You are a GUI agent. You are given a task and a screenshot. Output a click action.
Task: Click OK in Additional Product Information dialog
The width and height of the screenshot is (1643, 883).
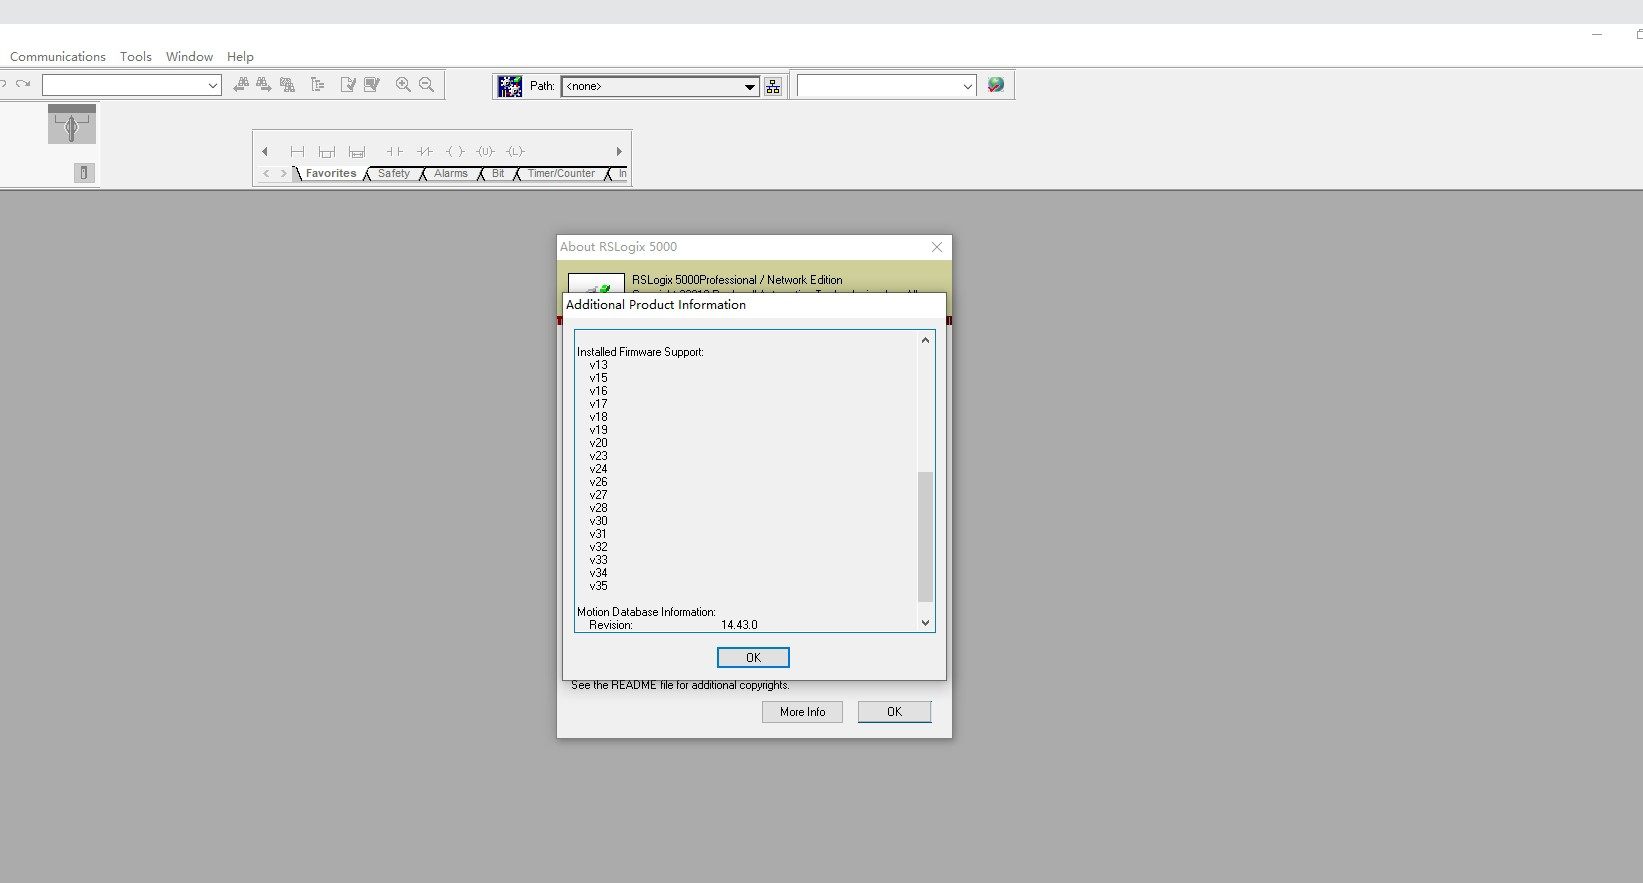[753, 657]
